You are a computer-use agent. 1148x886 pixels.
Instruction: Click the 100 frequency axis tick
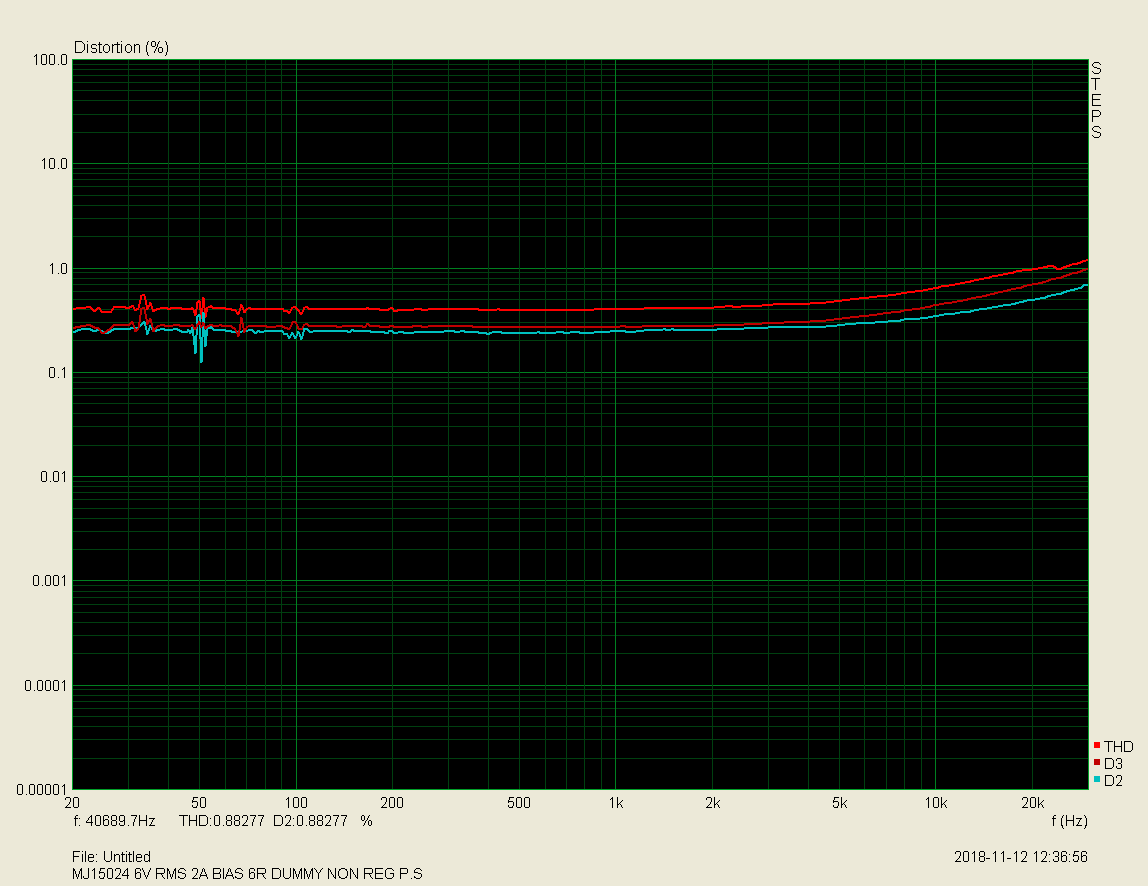pyautogui.click(x=296, y=803)
